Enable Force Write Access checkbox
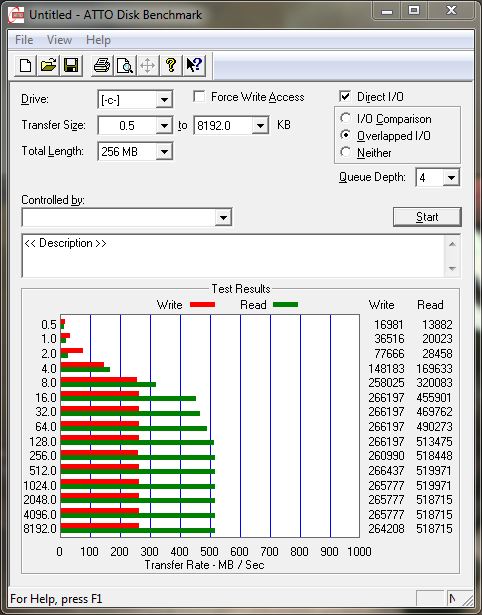 click(x=199, y=96)
